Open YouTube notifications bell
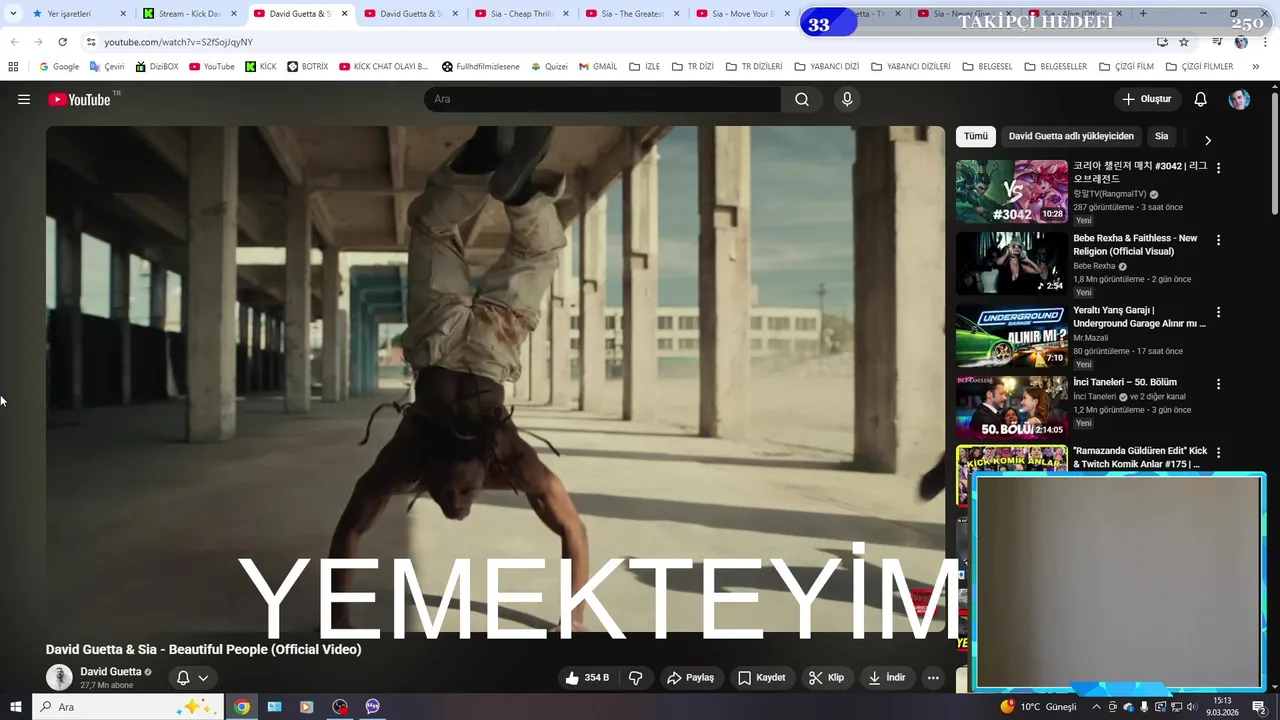1280x720 pixels. 1200,99
